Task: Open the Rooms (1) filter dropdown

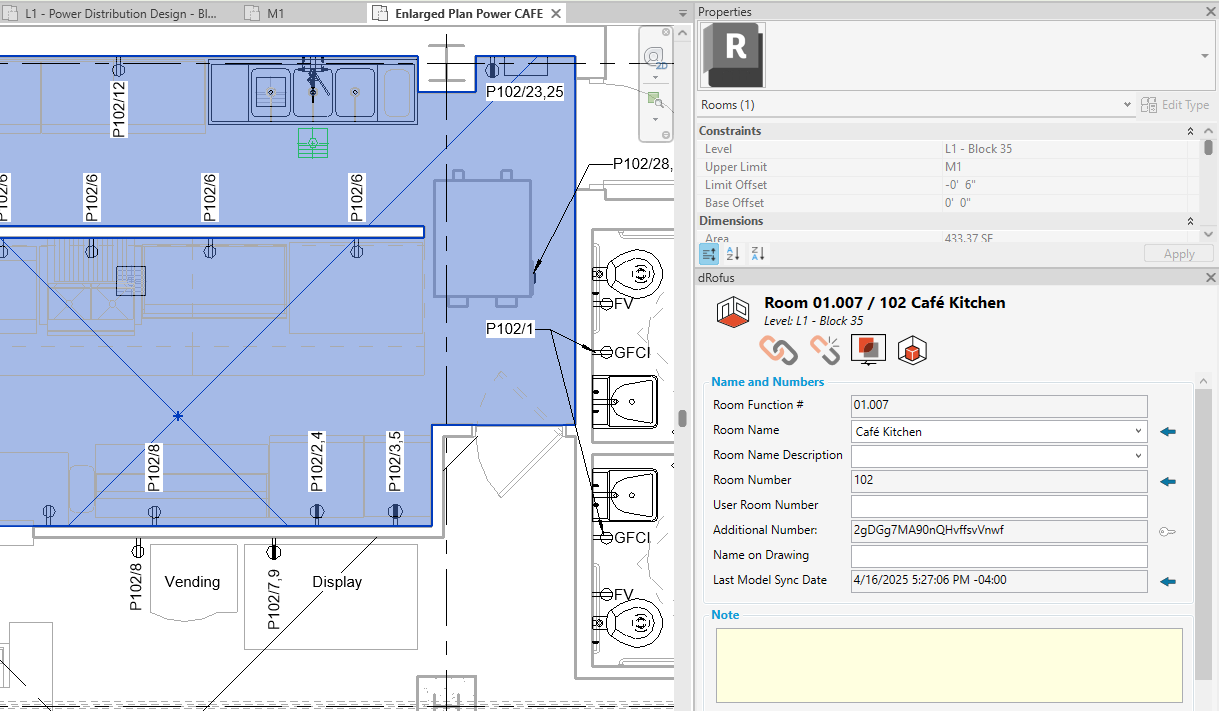Action: point(1128,105)
